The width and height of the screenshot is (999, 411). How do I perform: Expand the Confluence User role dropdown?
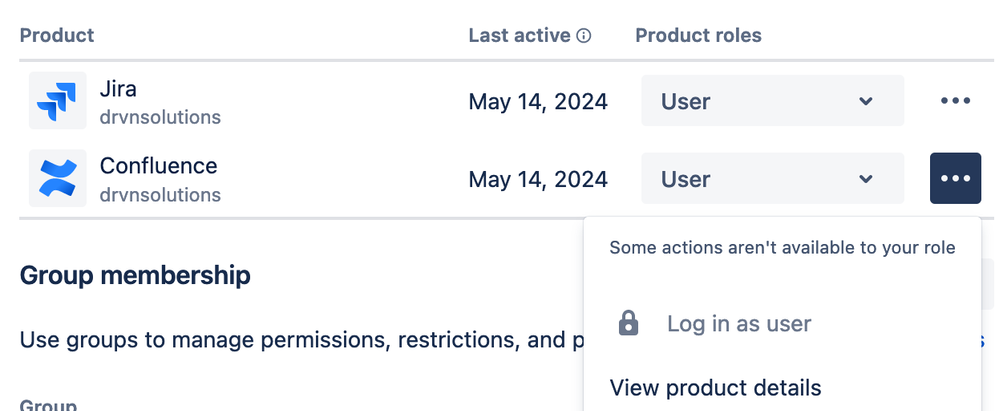[771, 179]
